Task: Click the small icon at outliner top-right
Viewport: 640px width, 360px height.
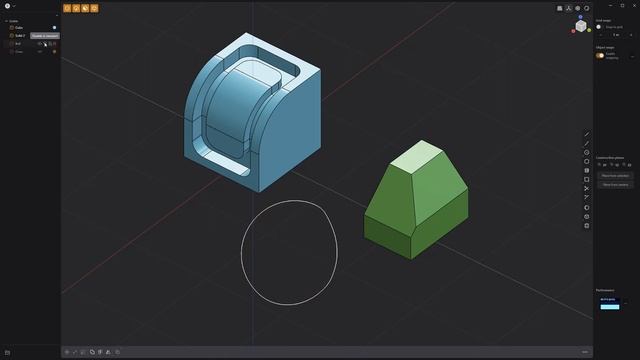Action: click(56, 16)
